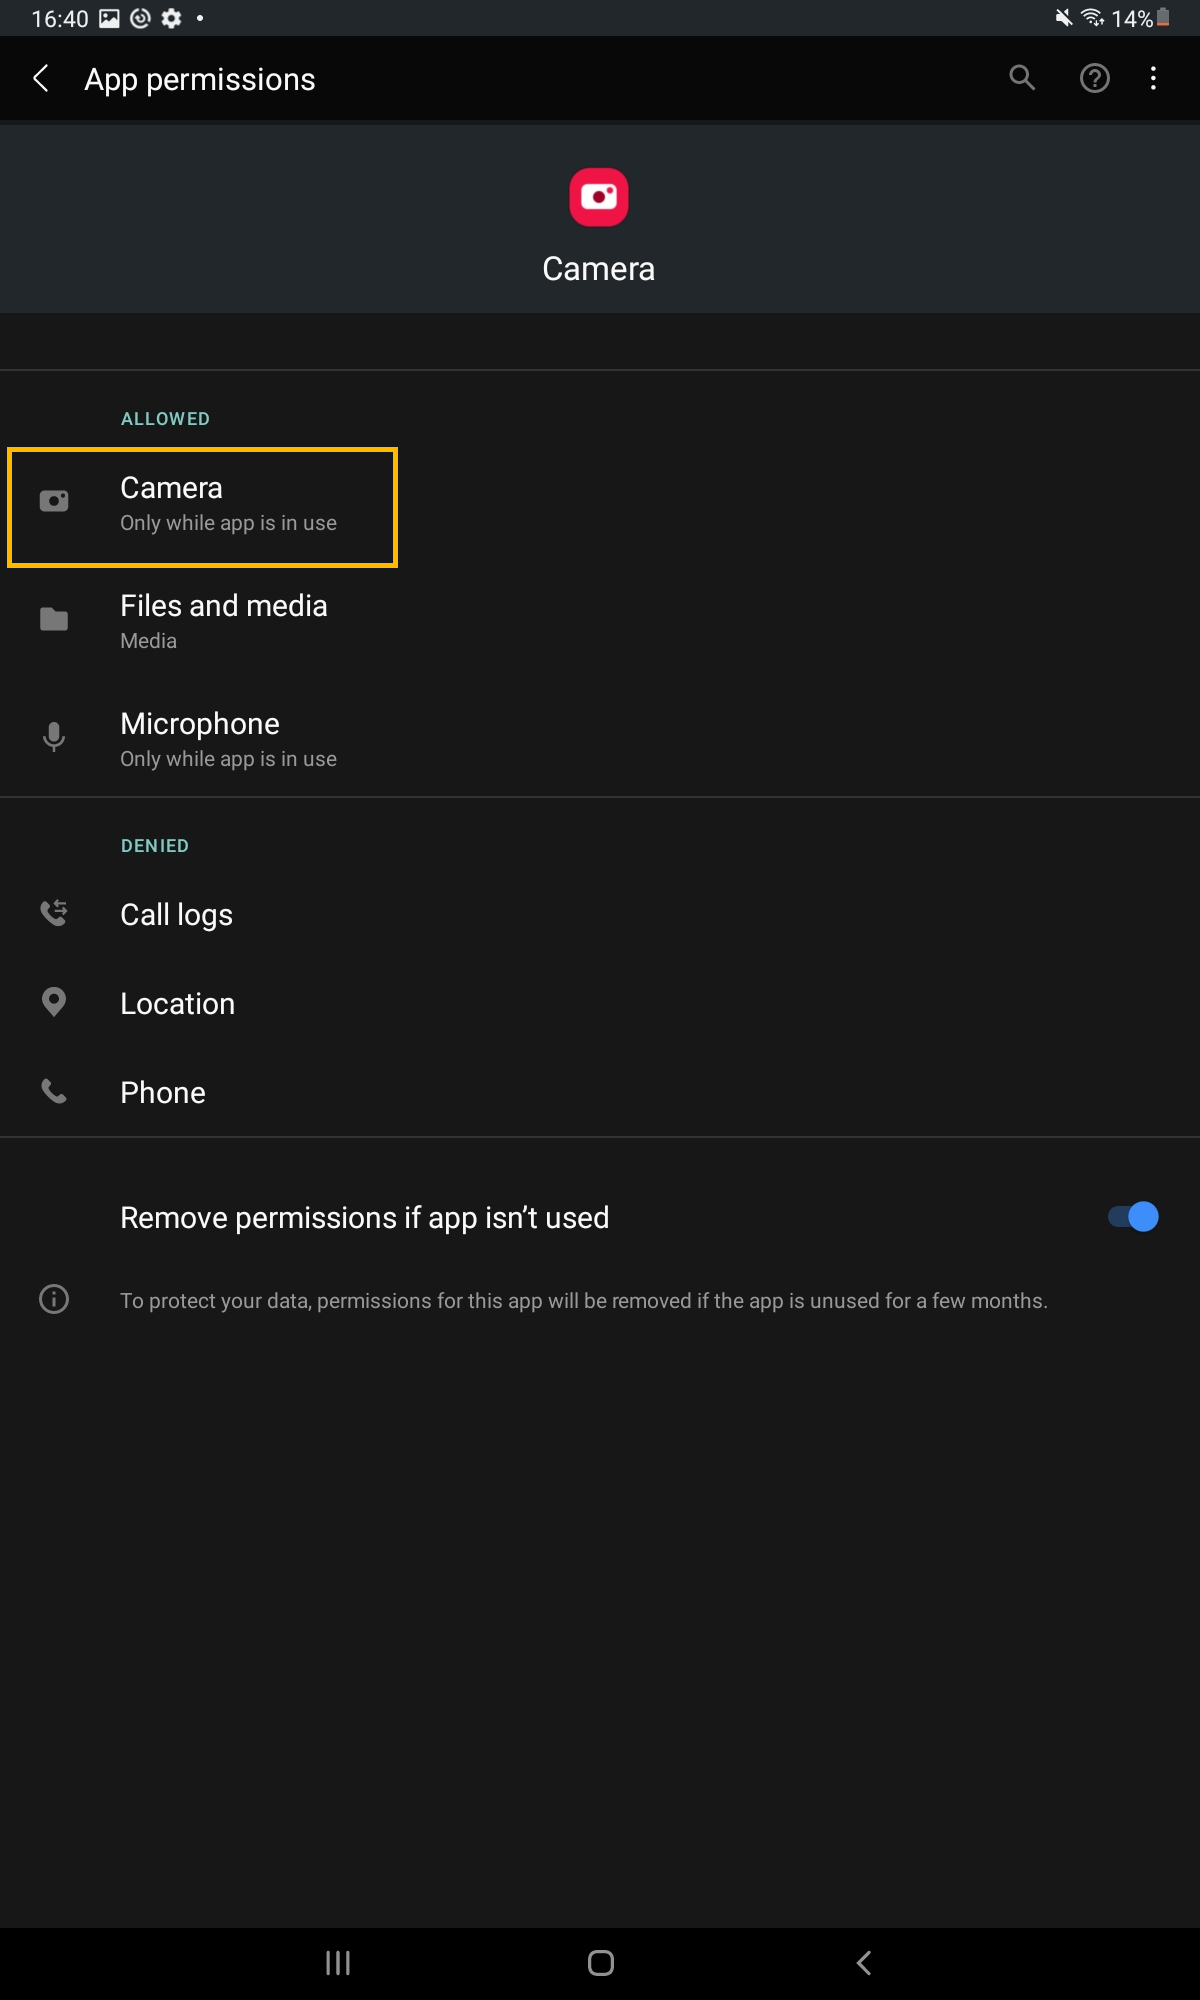
Task: Tap the red Camera app icon
Action: coord(599,197)
